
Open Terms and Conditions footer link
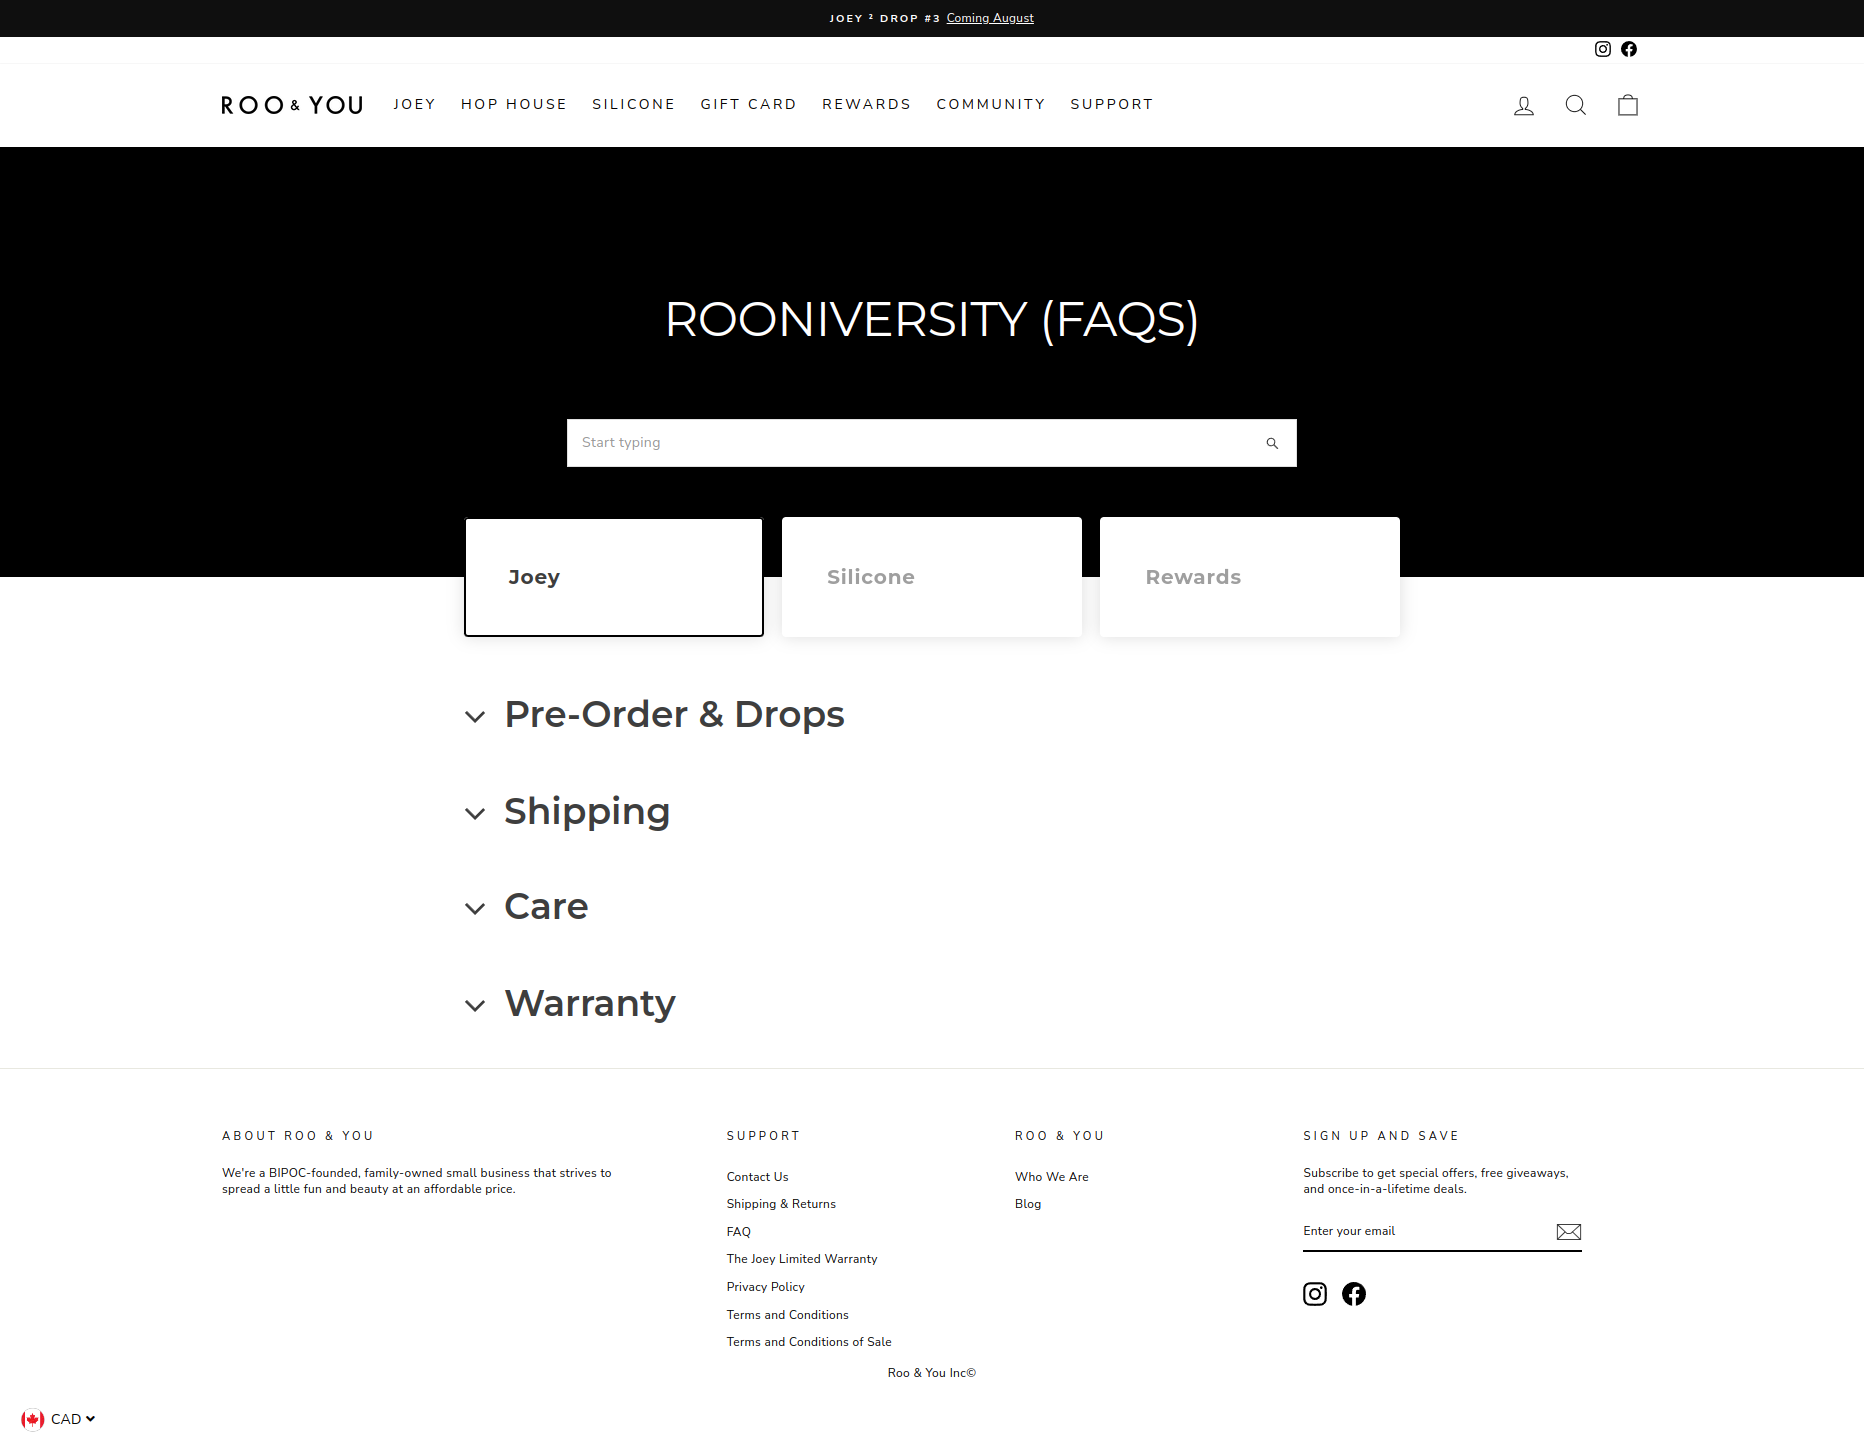point(787,1315)
